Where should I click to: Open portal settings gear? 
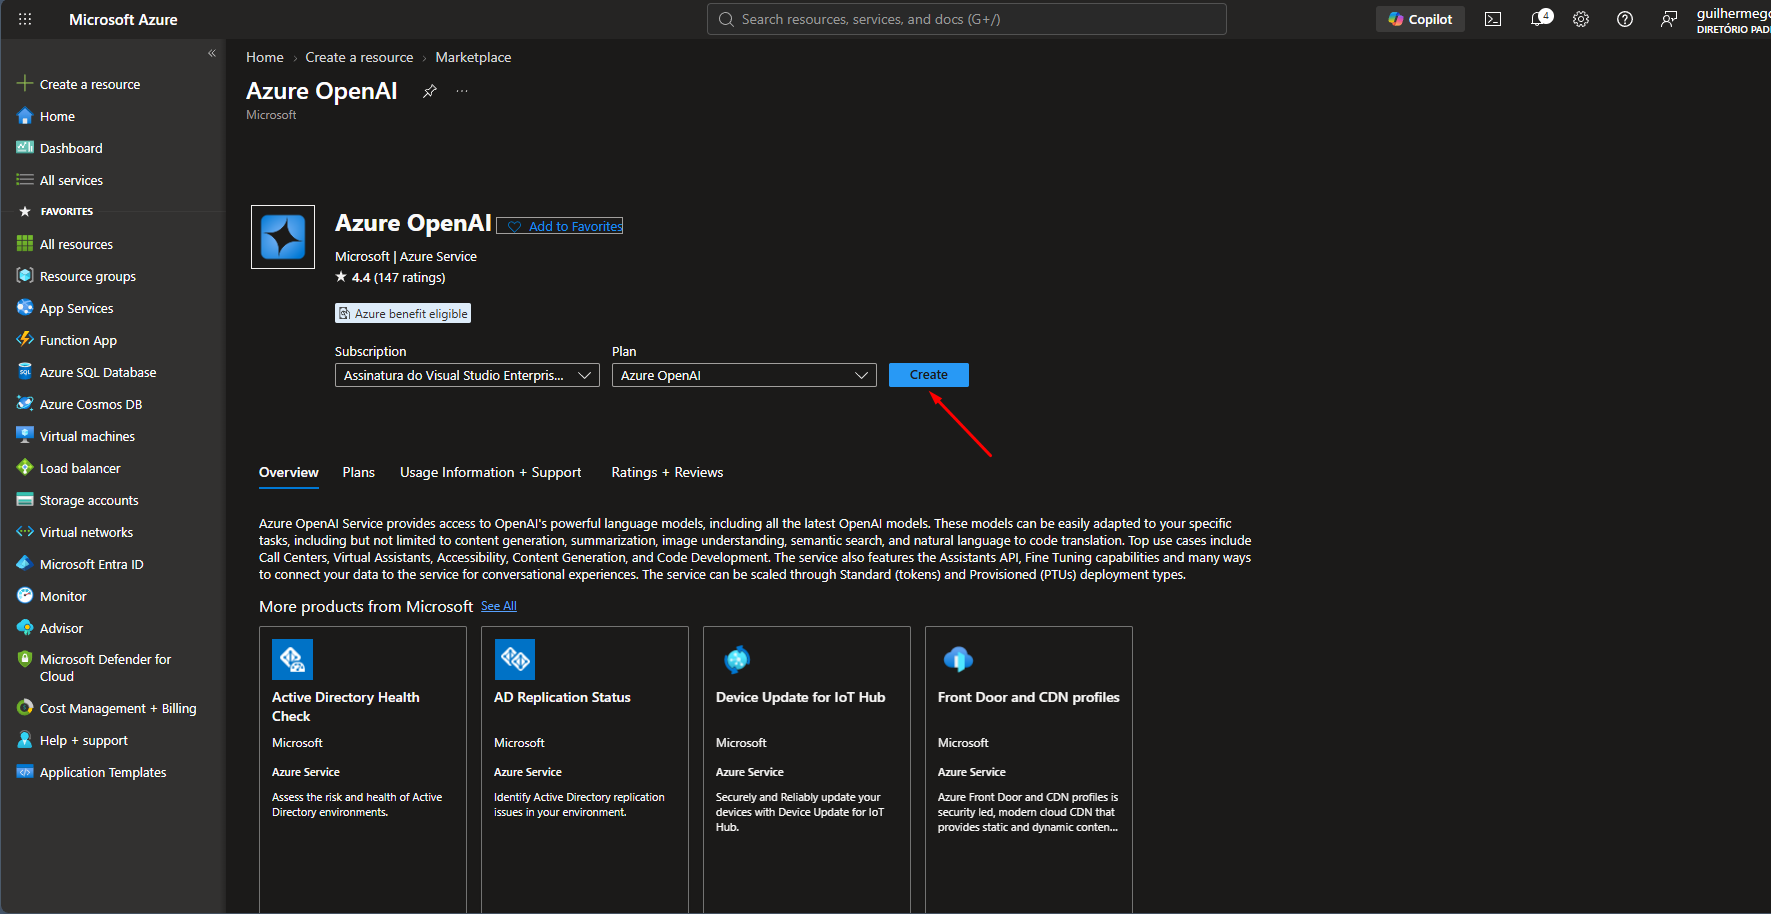[x=1581, y=19]
